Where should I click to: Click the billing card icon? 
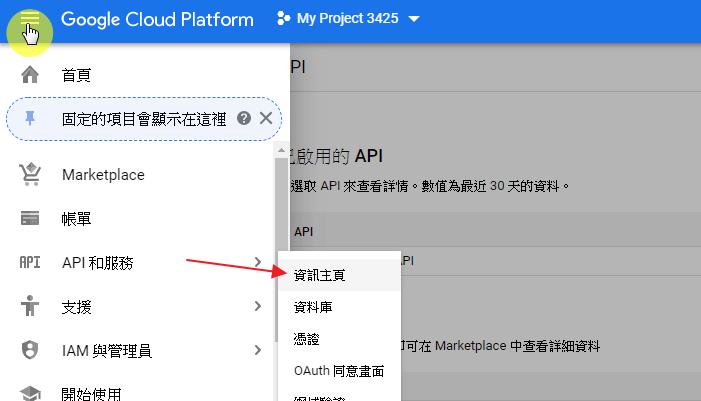[30, 218]
